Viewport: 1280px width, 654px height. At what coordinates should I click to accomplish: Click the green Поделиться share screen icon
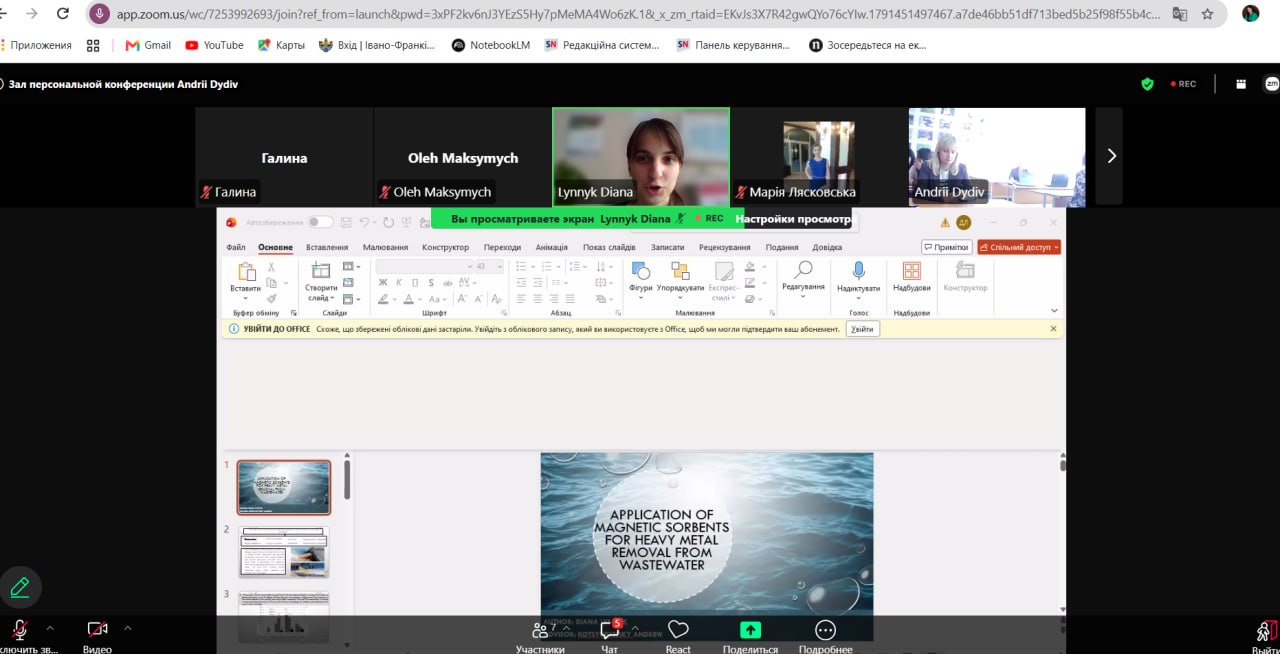(750, 630)
